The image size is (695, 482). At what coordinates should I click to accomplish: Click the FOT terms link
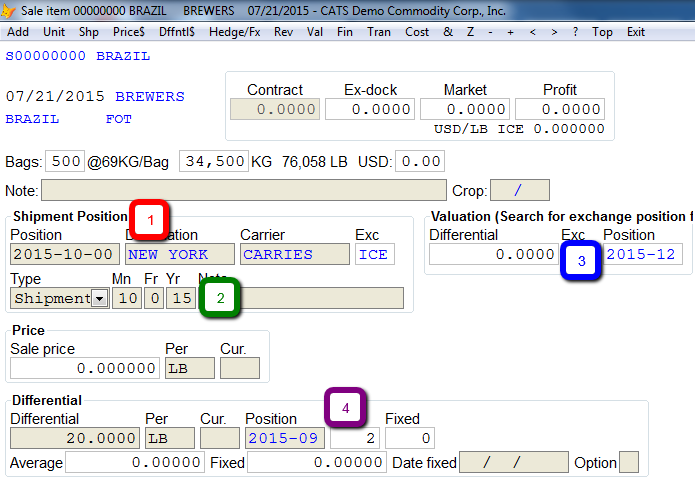click(119, 119)
